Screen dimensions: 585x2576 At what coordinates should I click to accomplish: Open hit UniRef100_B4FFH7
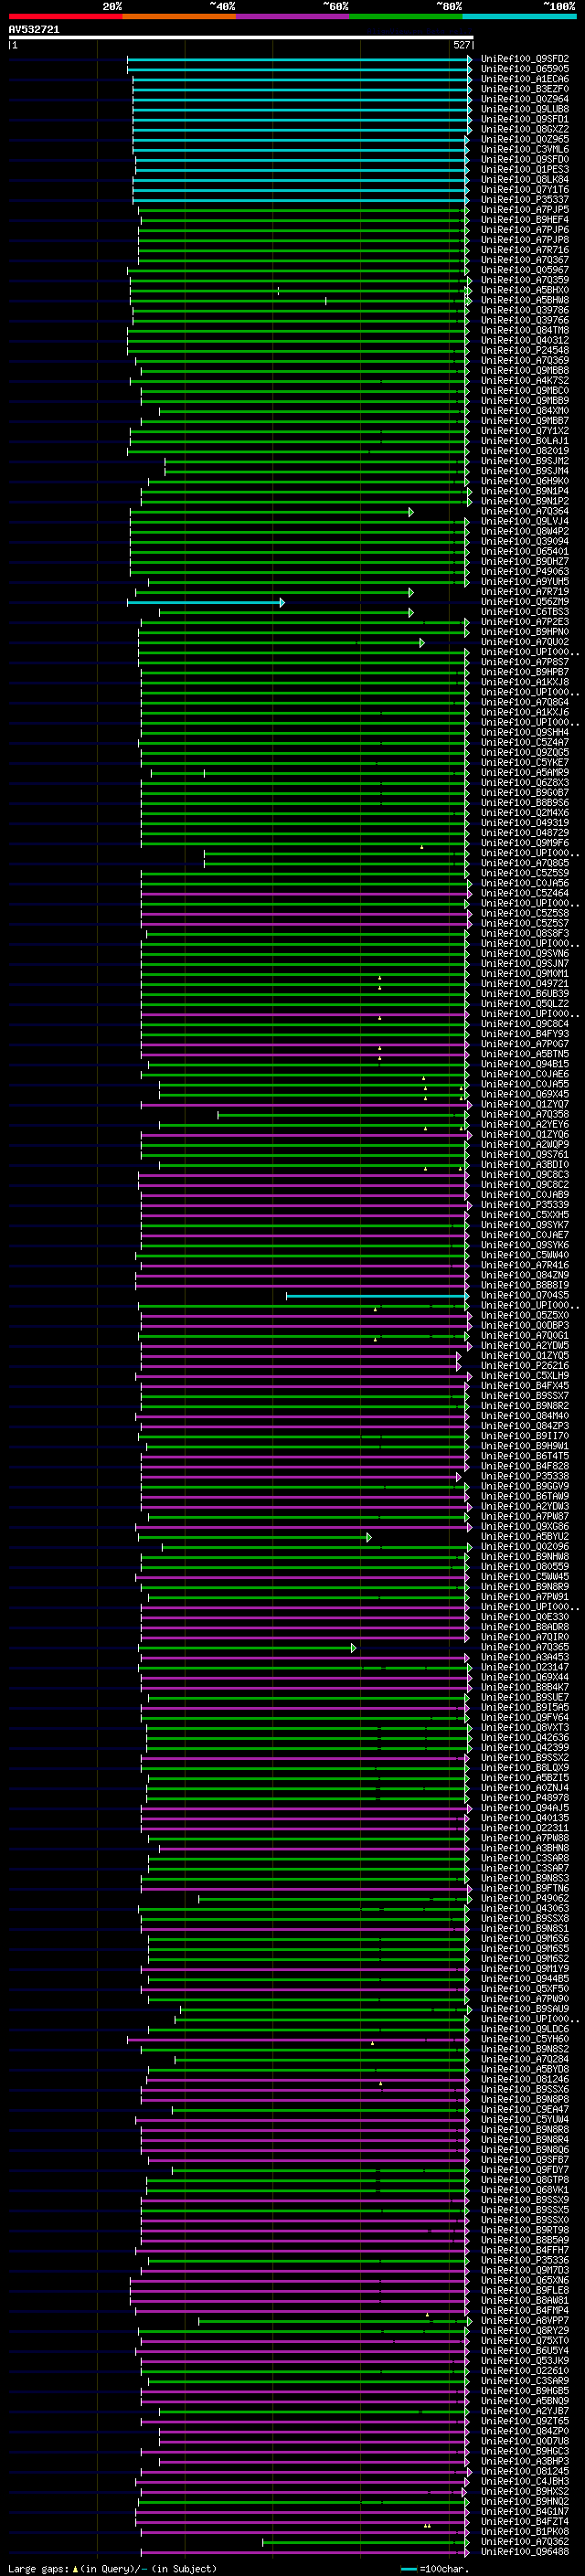[524, 2250]
